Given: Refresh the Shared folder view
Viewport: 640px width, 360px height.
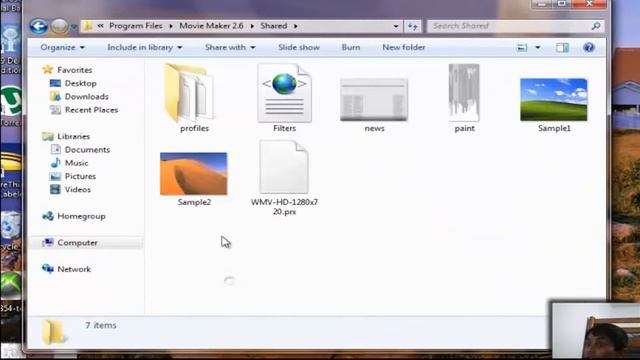Looking at the screenshot, I should coord(413,26).
